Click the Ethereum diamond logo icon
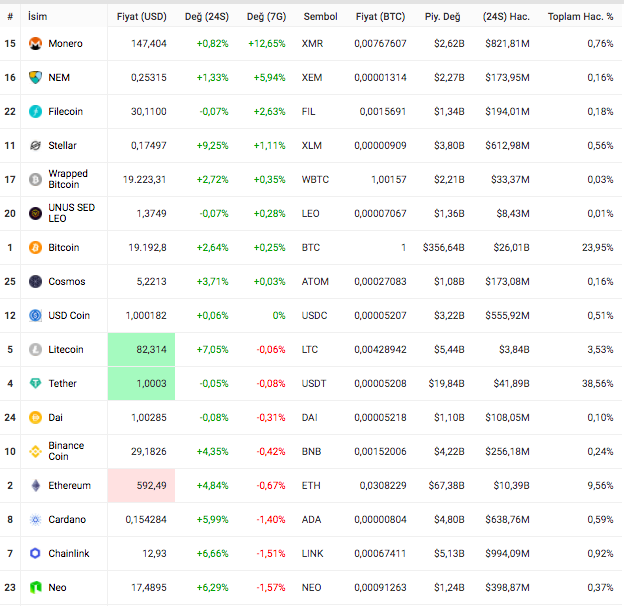The height and width of the screenshot is (606, 624). (x=35, y=485)
